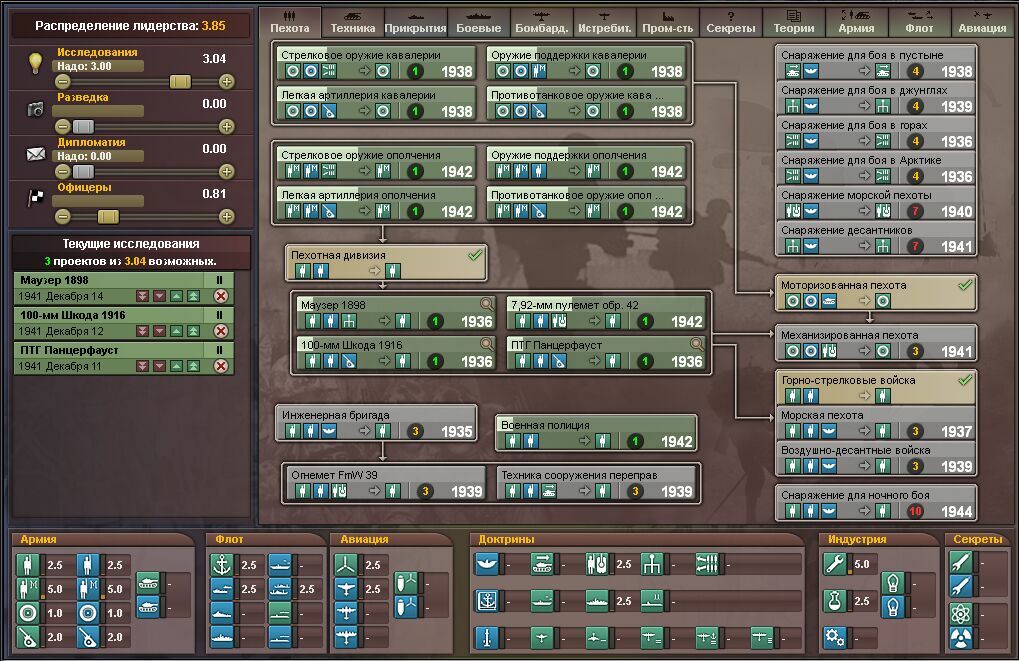The height and width of the screenshot is (661, 1019).
Task: Open the Секреты tab
Action: point(730,22)
